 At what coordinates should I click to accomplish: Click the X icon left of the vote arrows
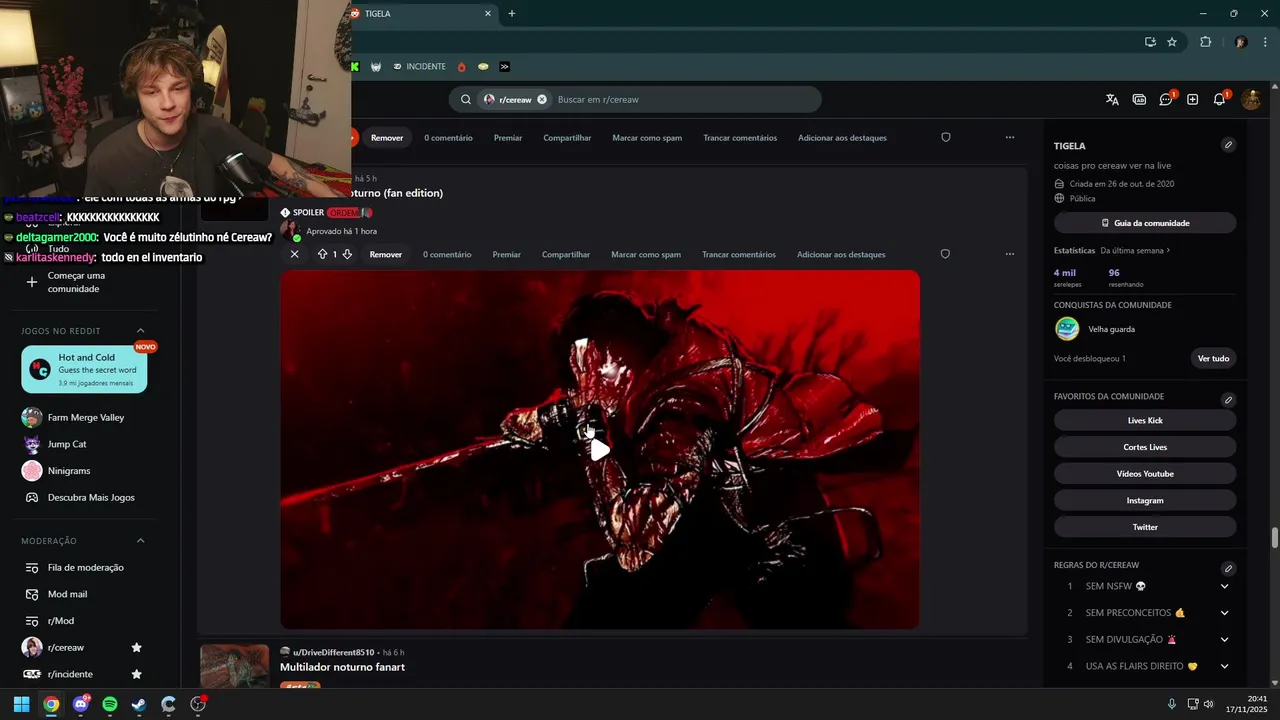294,254
